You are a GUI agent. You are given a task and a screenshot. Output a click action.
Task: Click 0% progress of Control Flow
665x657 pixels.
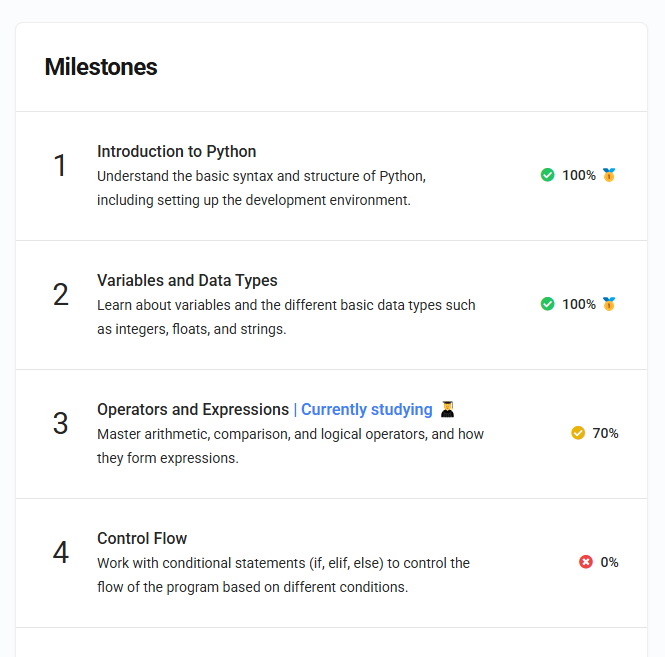609,562
